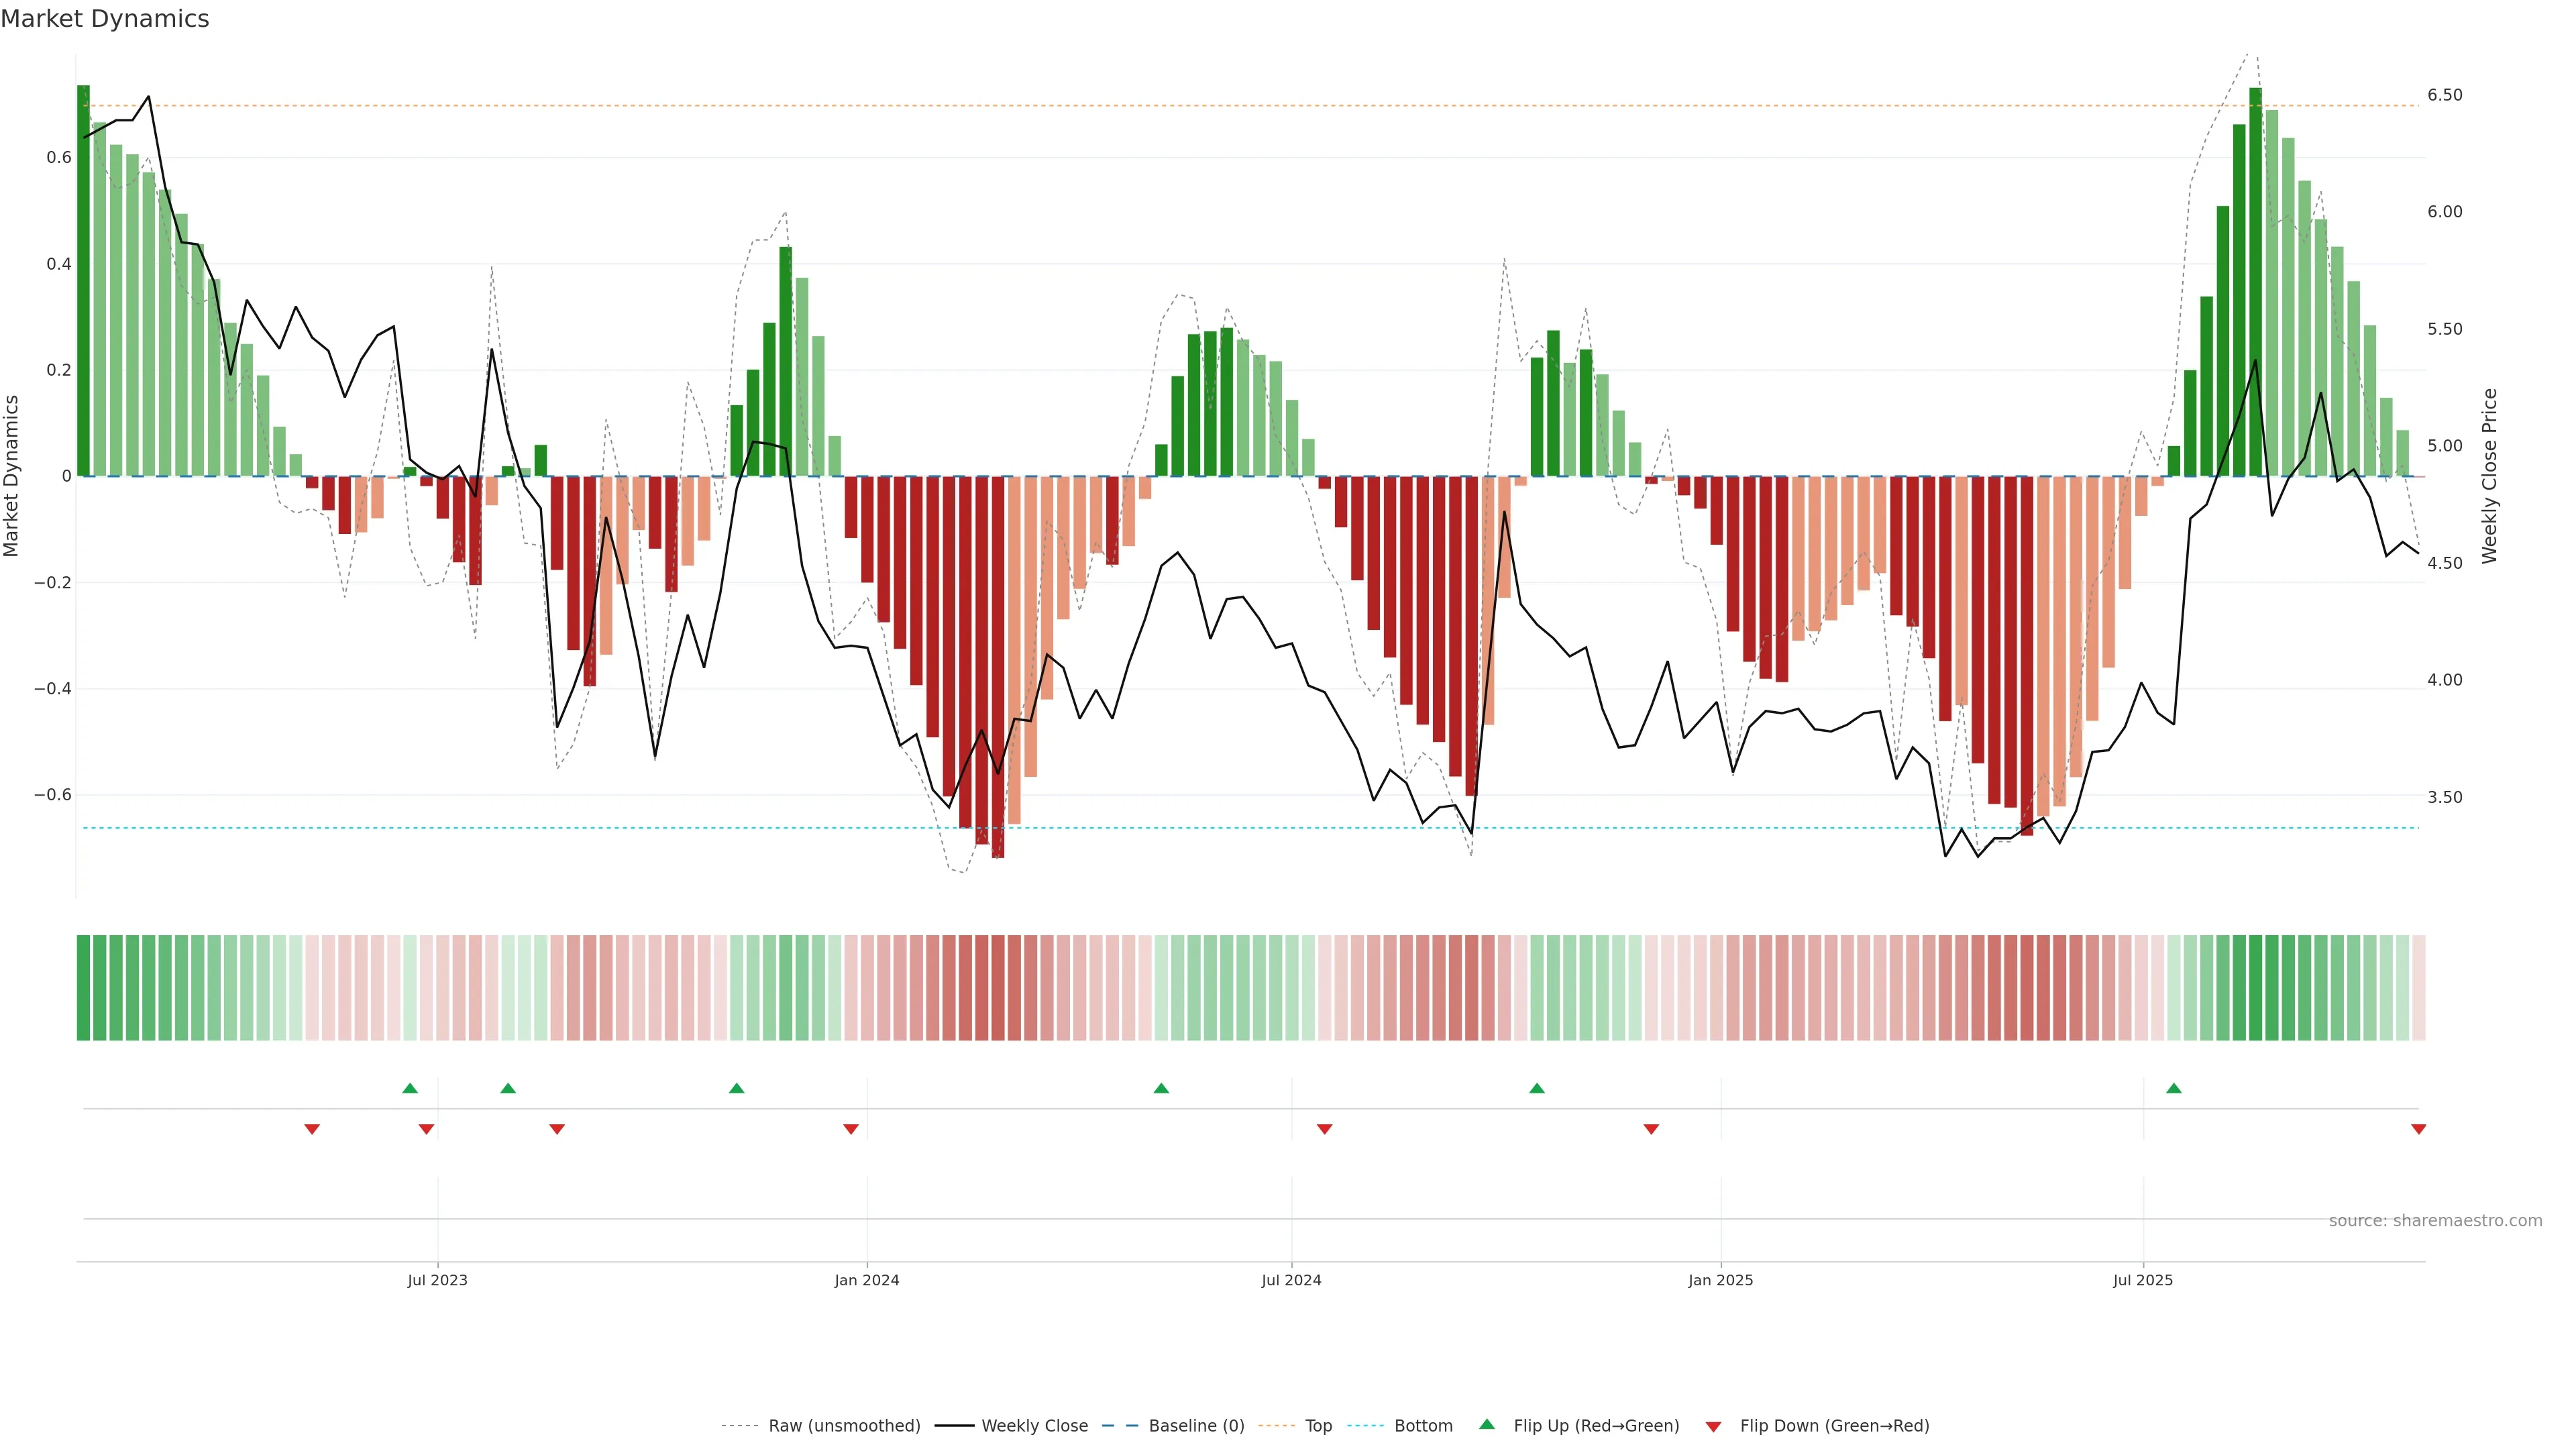Click the Market Dynamics chart title
The width and height of the screenshot is (2576, 1449).
(x=105, y=19)
